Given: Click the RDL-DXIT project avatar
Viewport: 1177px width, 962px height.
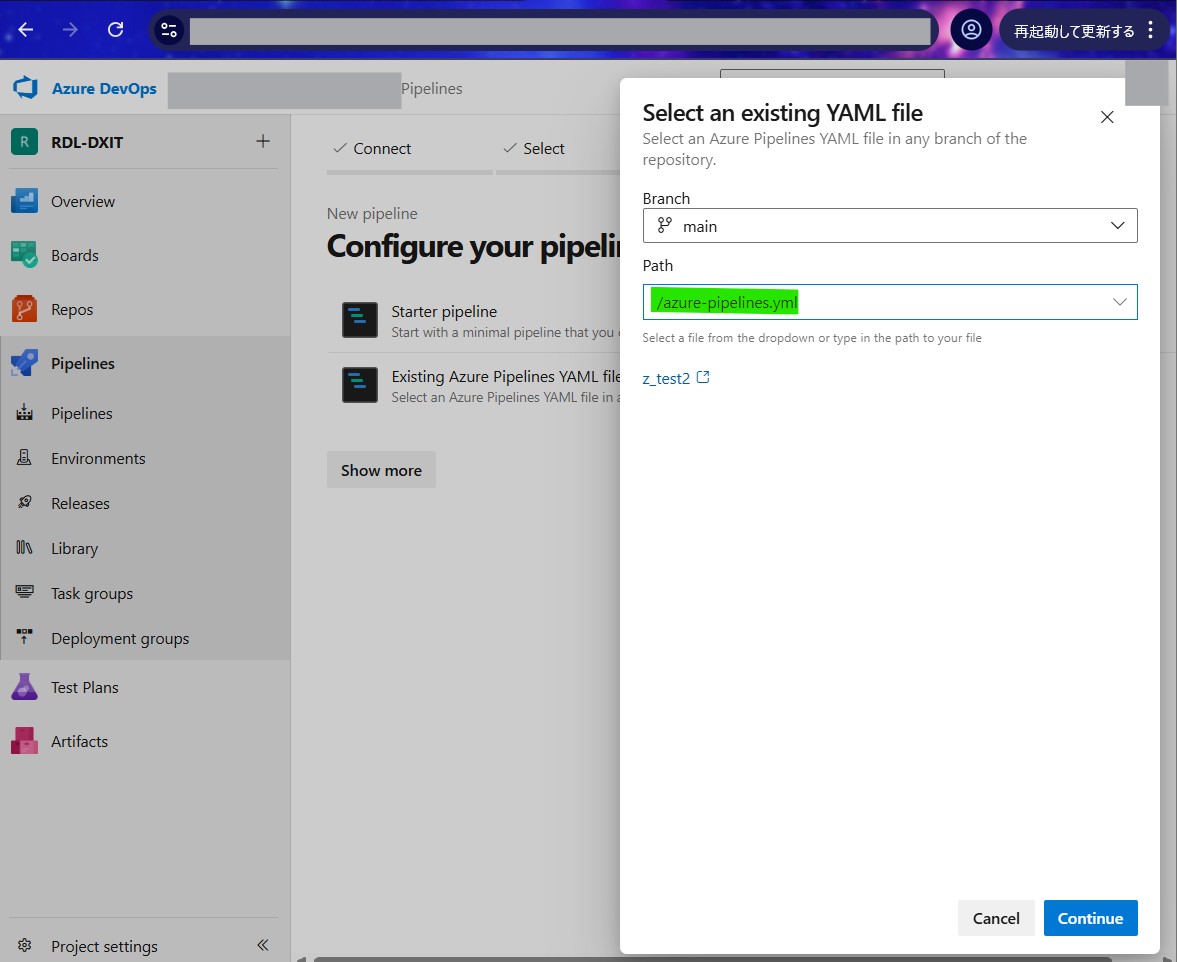Looking at the screenshot, I should pos(24,142).
